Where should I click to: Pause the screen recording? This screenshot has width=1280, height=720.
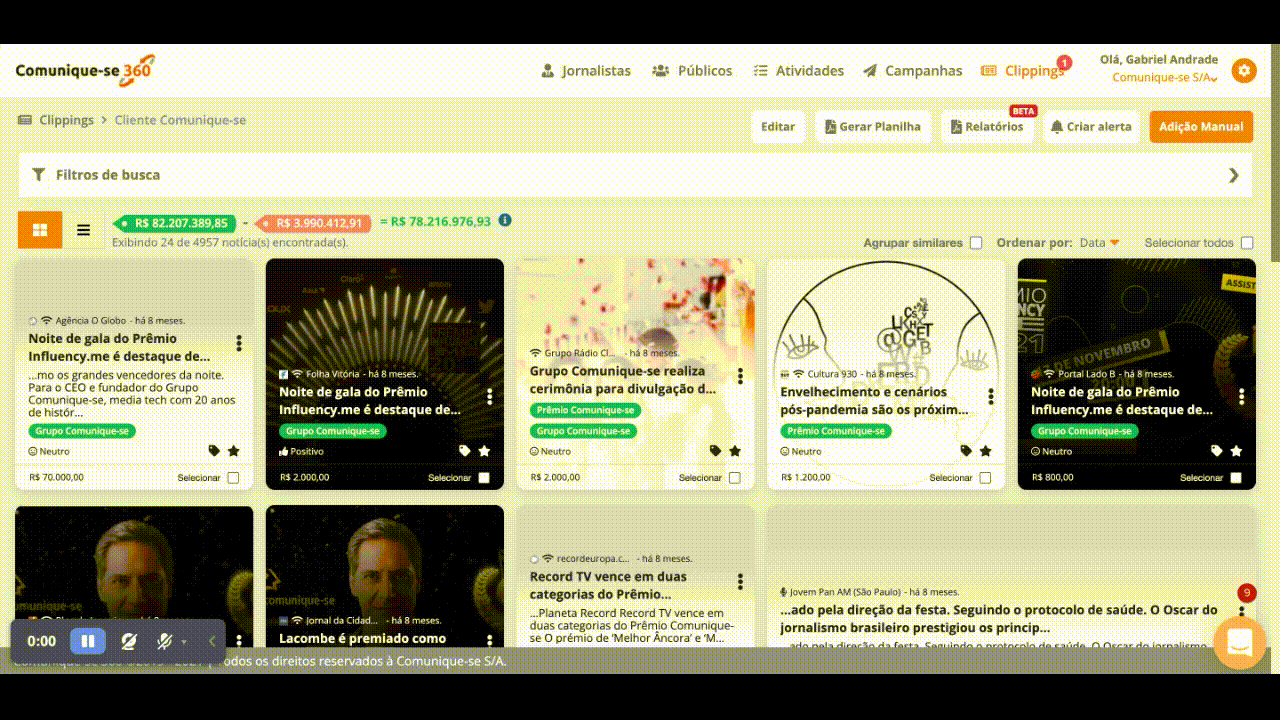[87, 641]
